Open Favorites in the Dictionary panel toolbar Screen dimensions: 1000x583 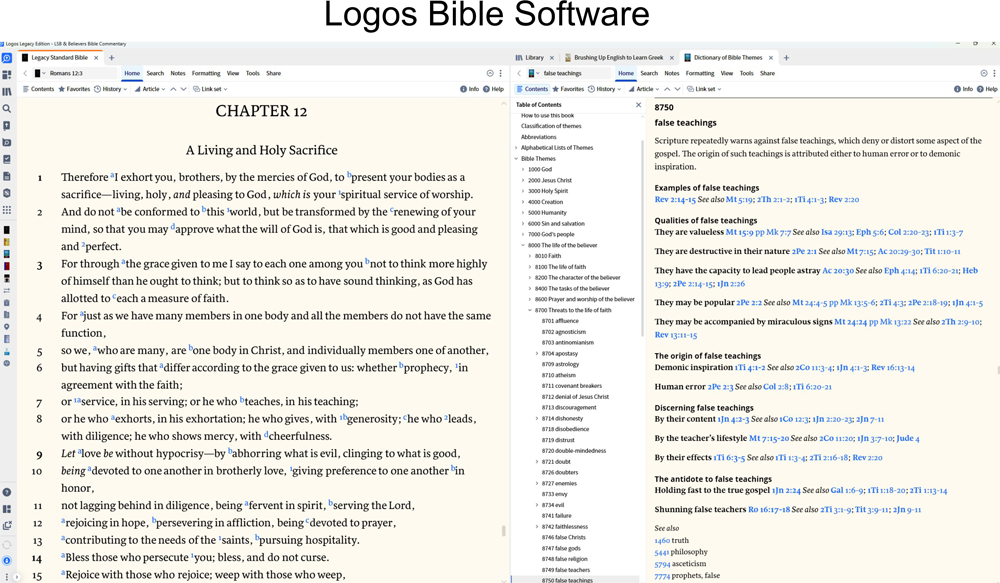click(568, 89)
